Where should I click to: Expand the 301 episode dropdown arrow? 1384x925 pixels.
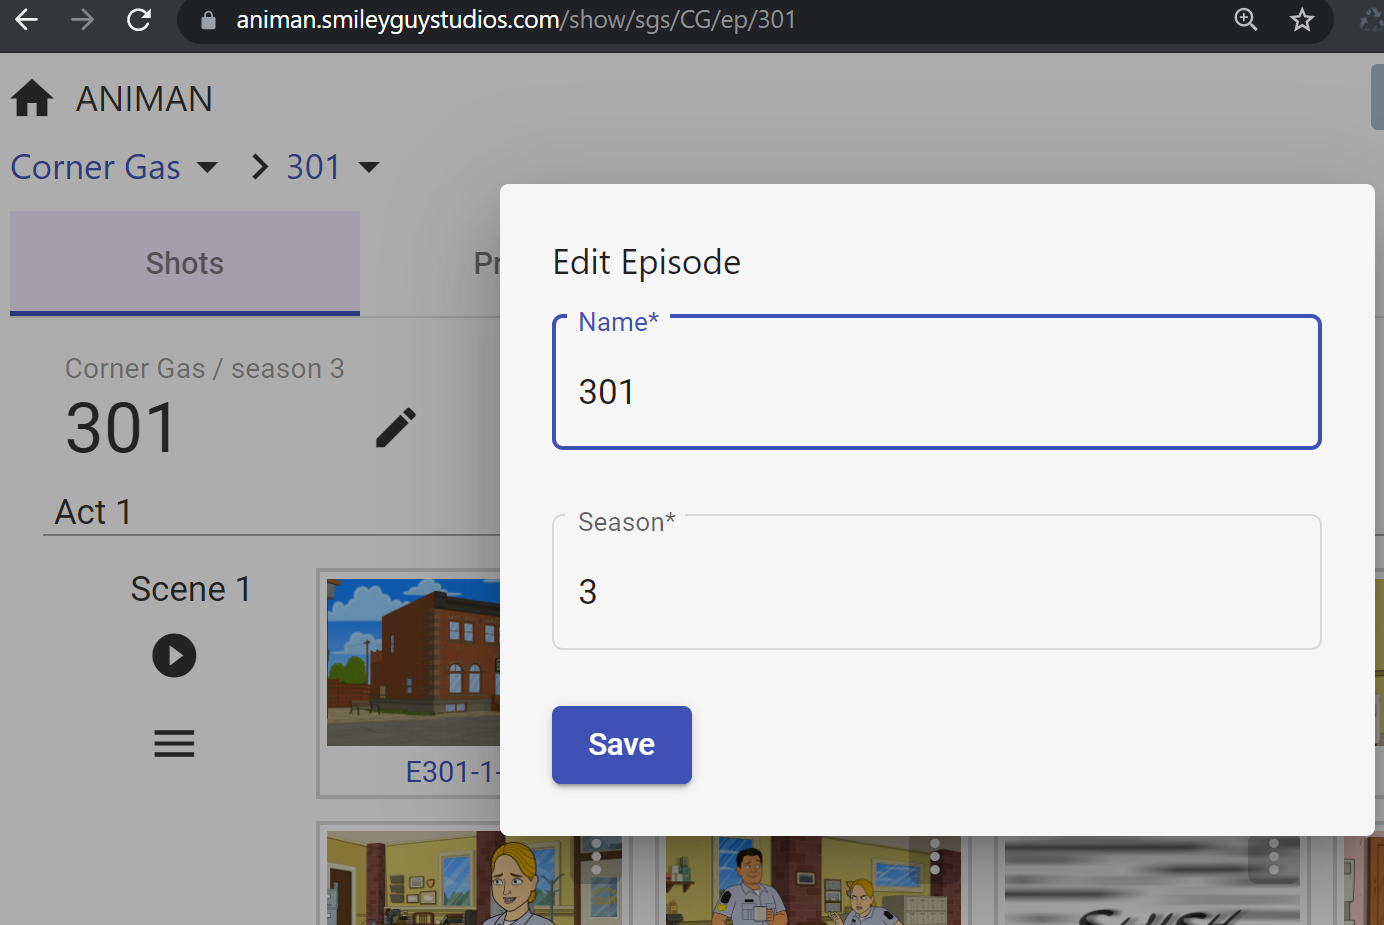[x=369, y=167]
